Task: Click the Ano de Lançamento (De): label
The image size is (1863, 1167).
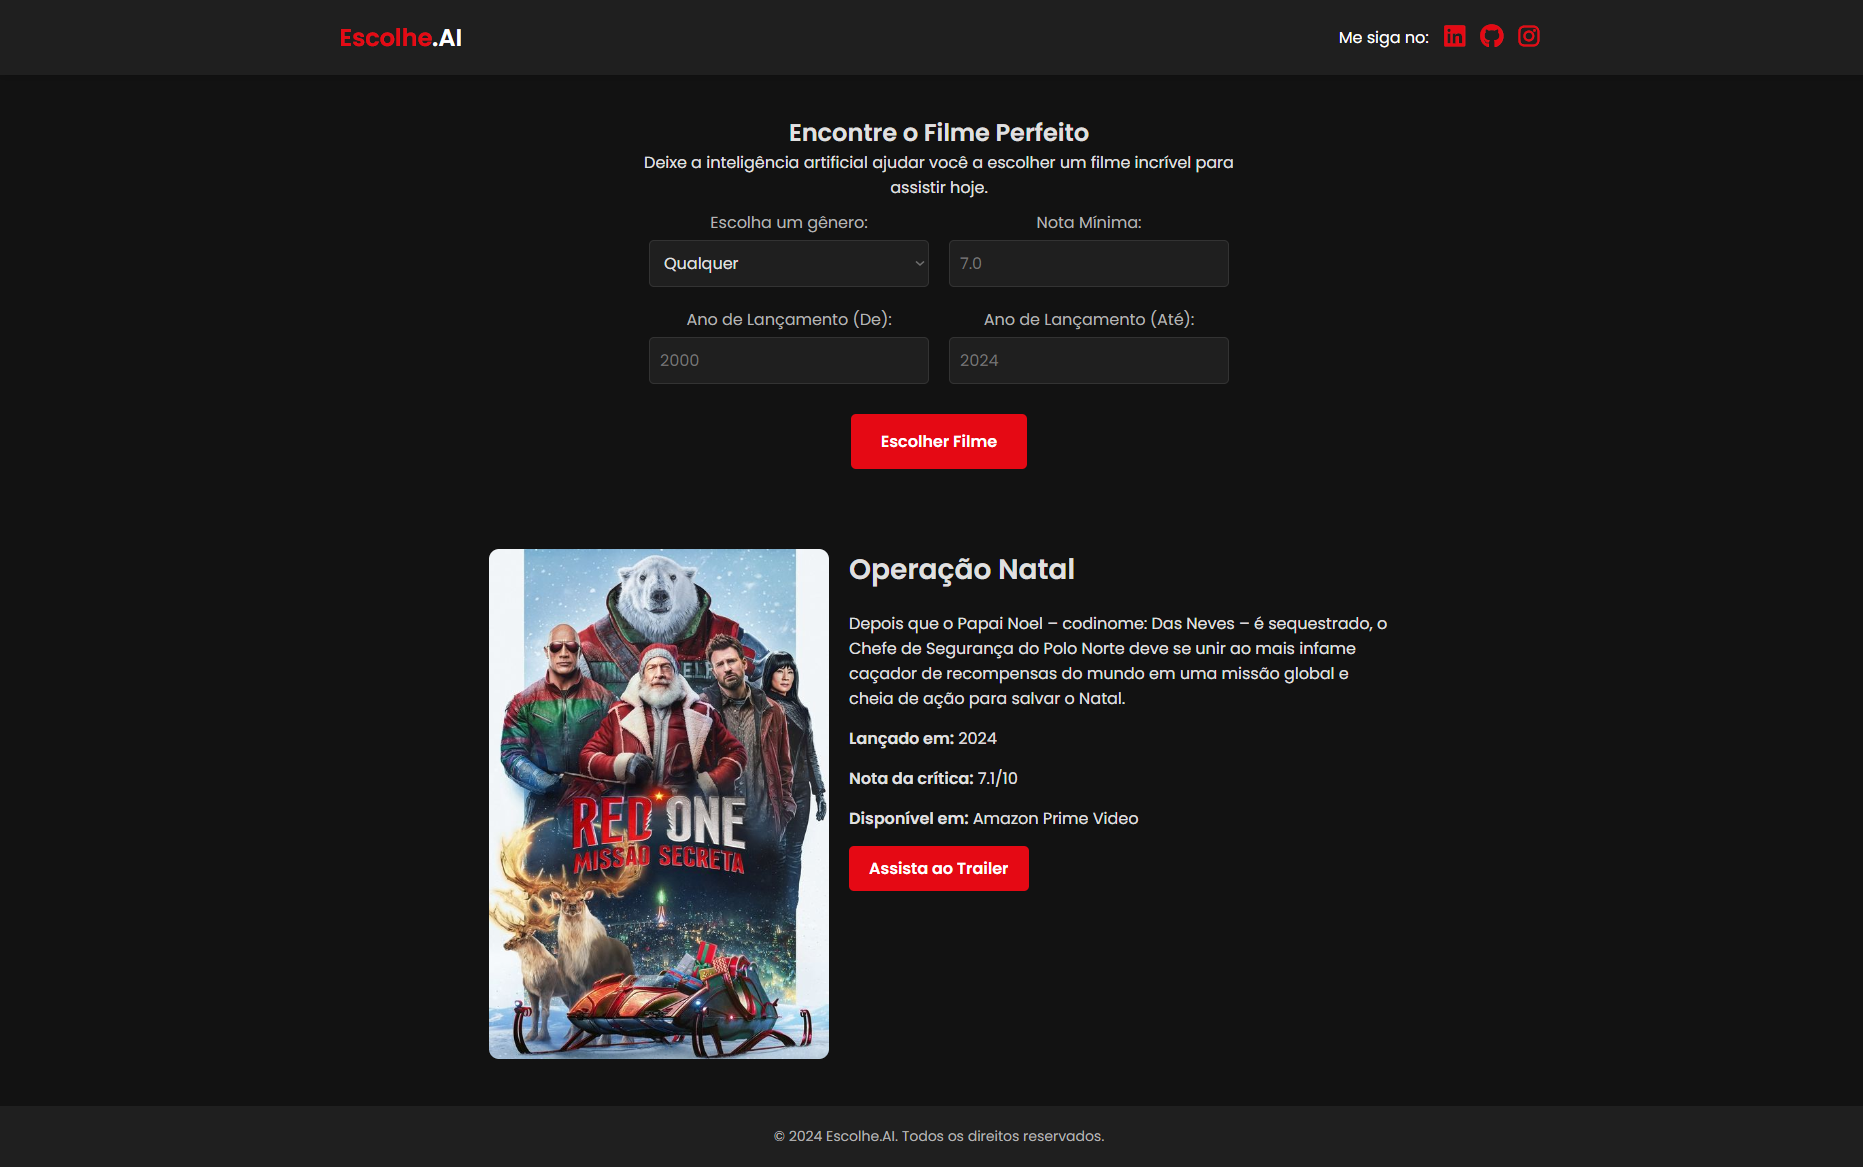Action: coord(788,320)
